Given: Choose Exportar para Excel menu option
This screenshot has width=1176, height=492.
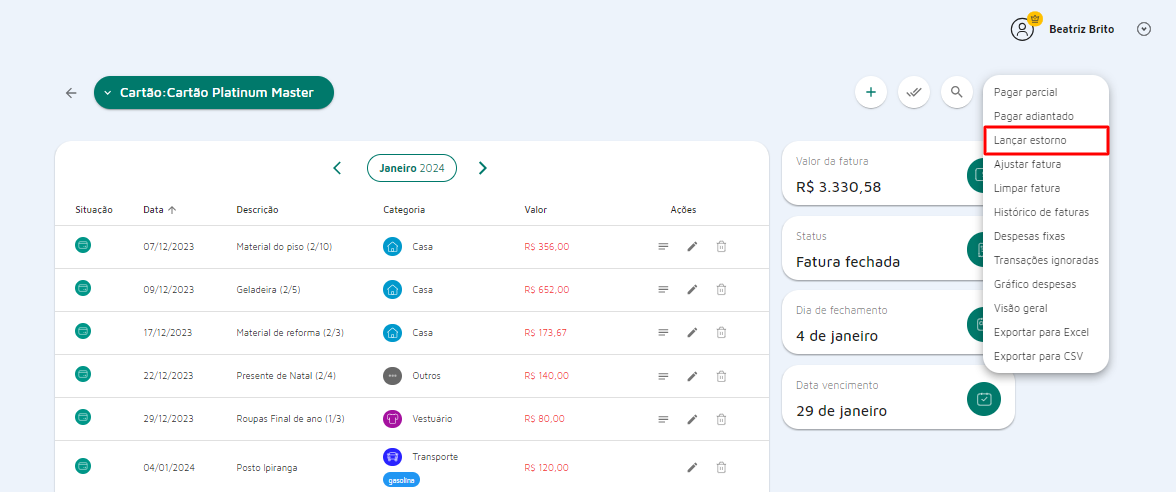Looking at the screenshot, I should click(1041, 332).
